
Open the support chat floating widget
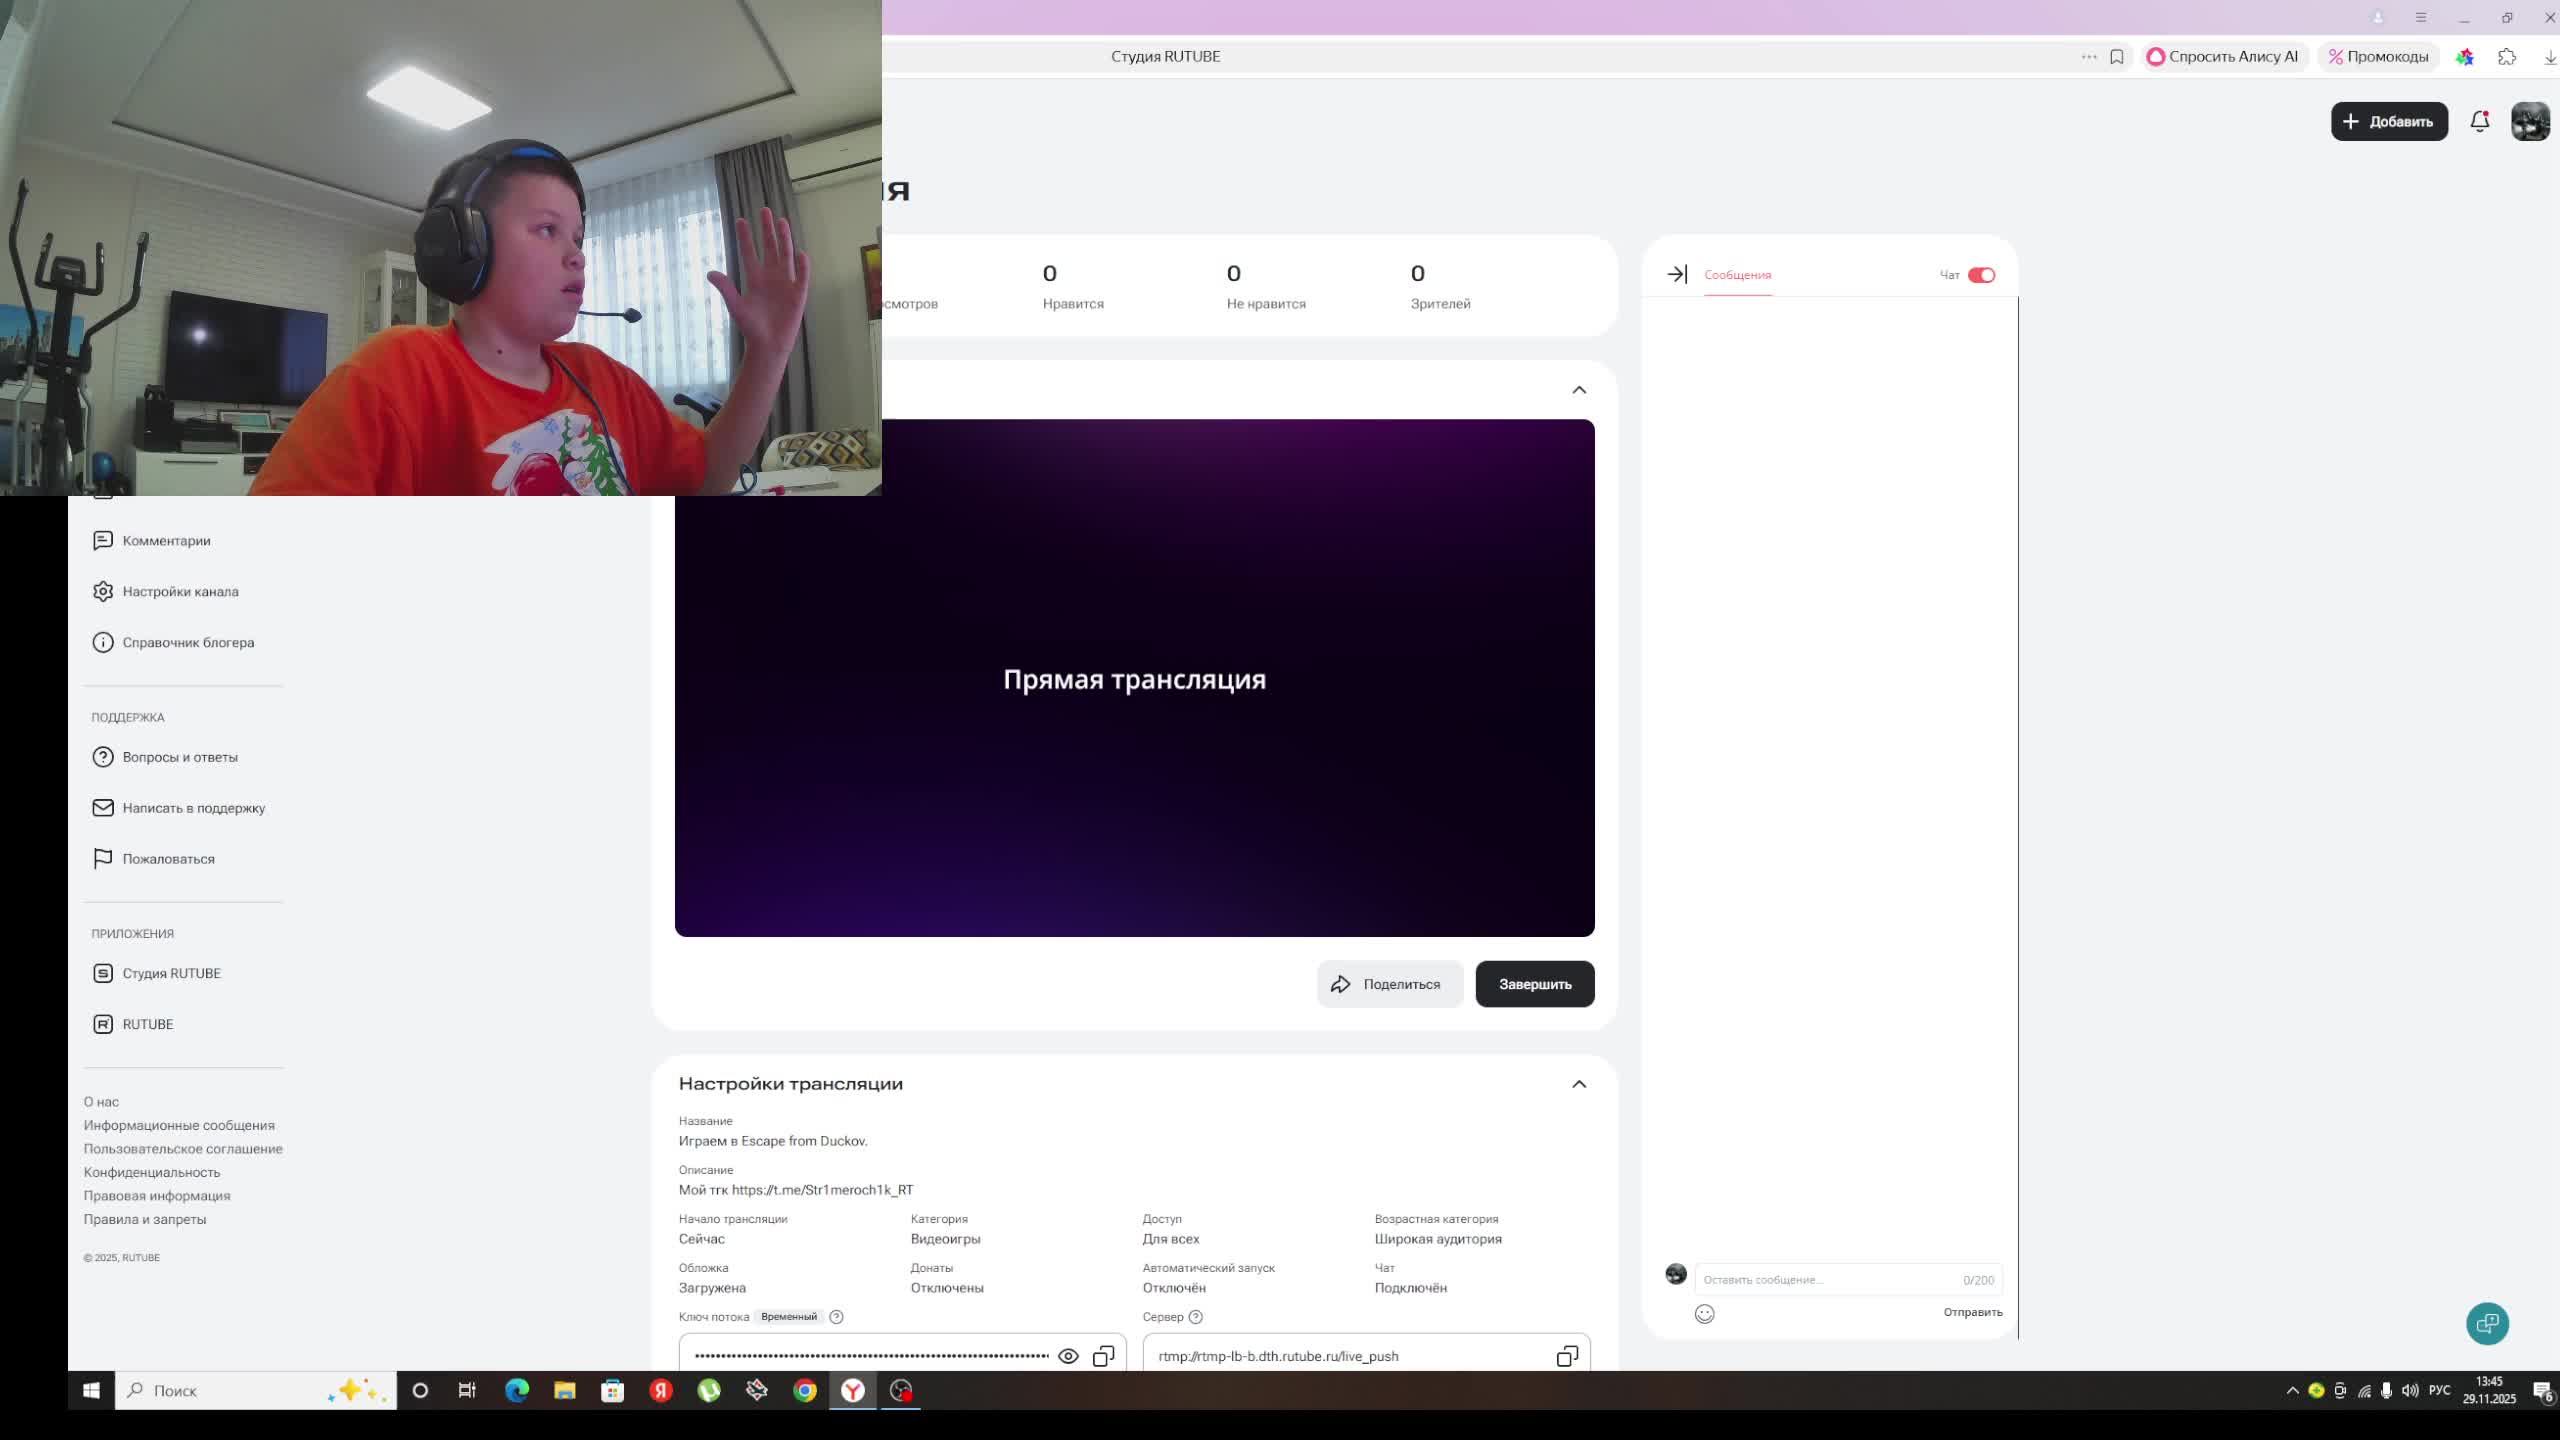click(x=2487, y=1323)
